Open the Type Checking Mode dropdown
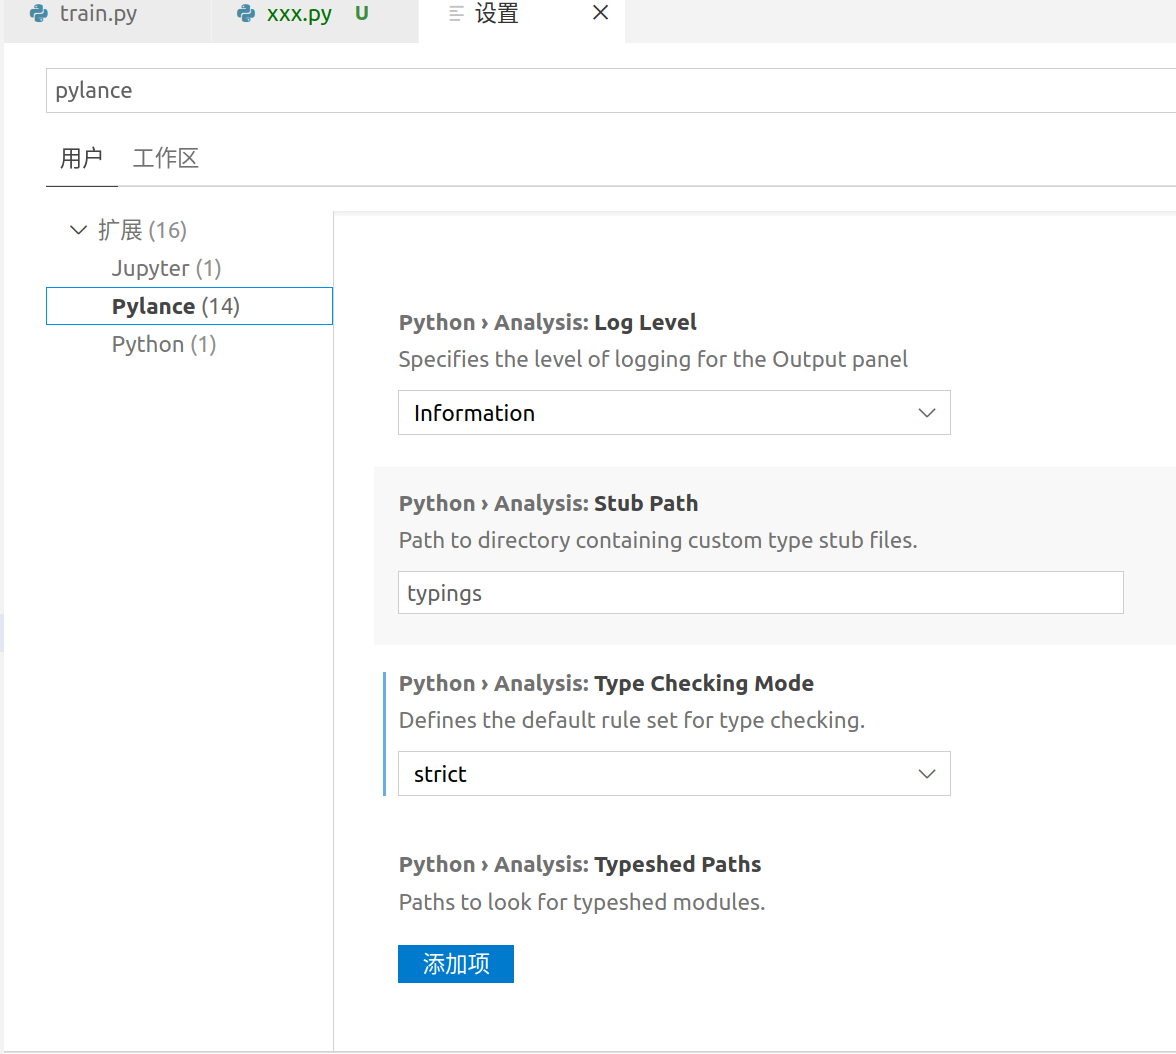 tap(673, 774)
